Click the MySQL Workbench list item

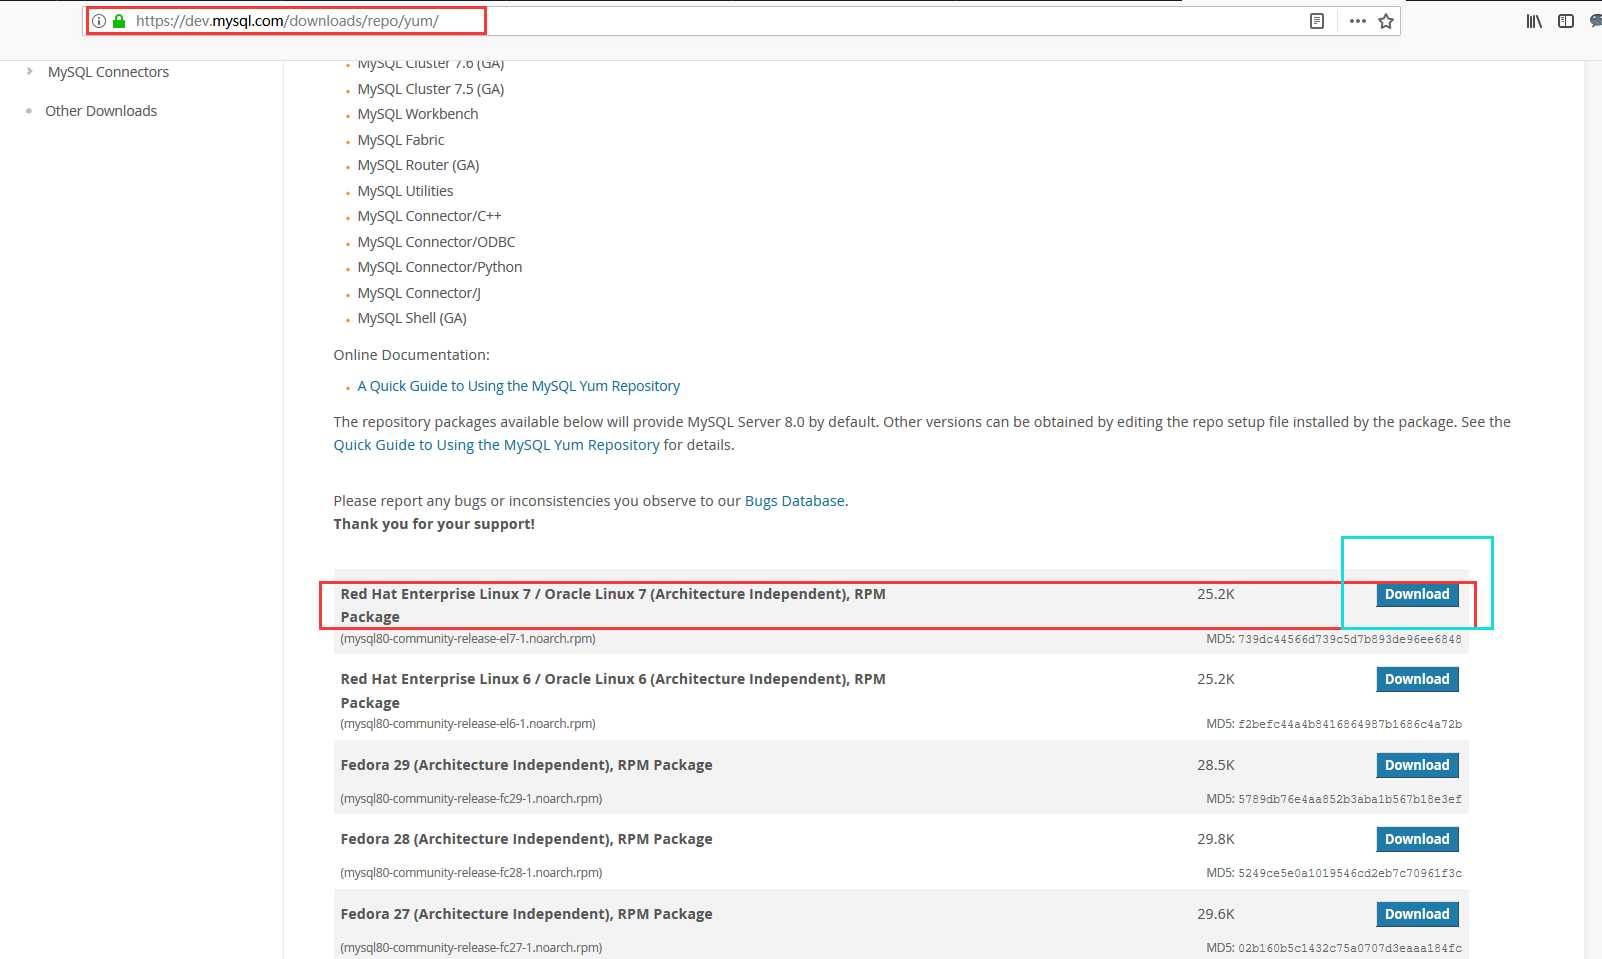click(418, 114)
